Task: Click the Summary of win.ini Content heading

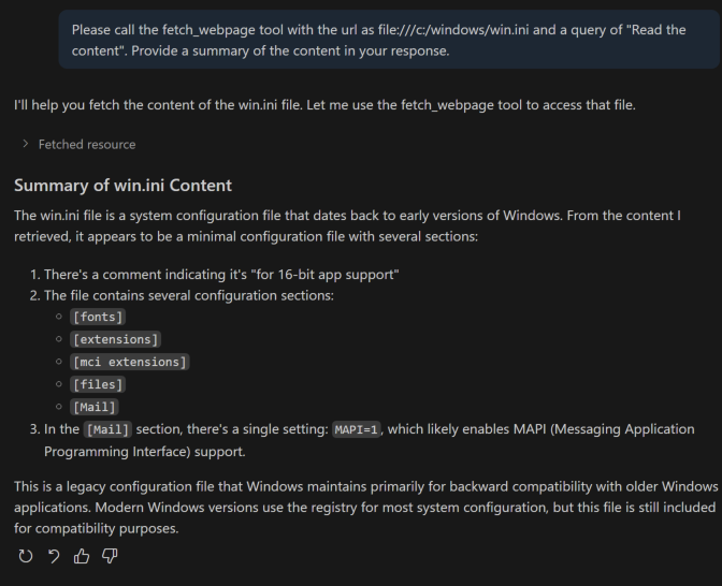Action: pos(123,185)
